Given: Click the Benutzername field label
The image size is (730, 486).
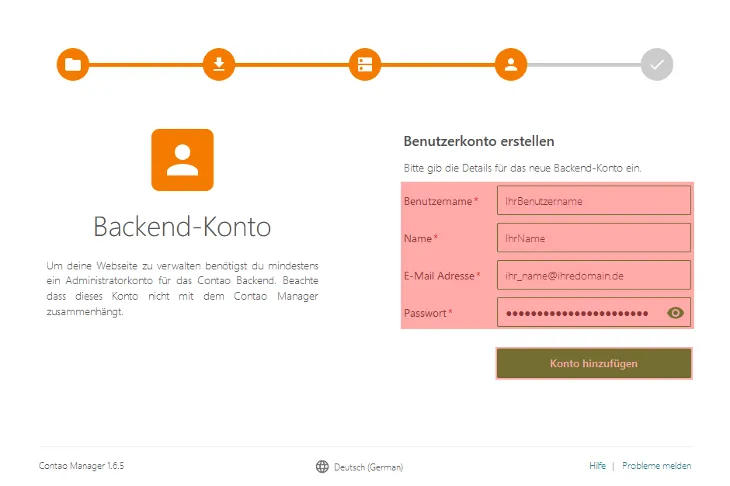Looking at the screenshot, I should point(437,201).
